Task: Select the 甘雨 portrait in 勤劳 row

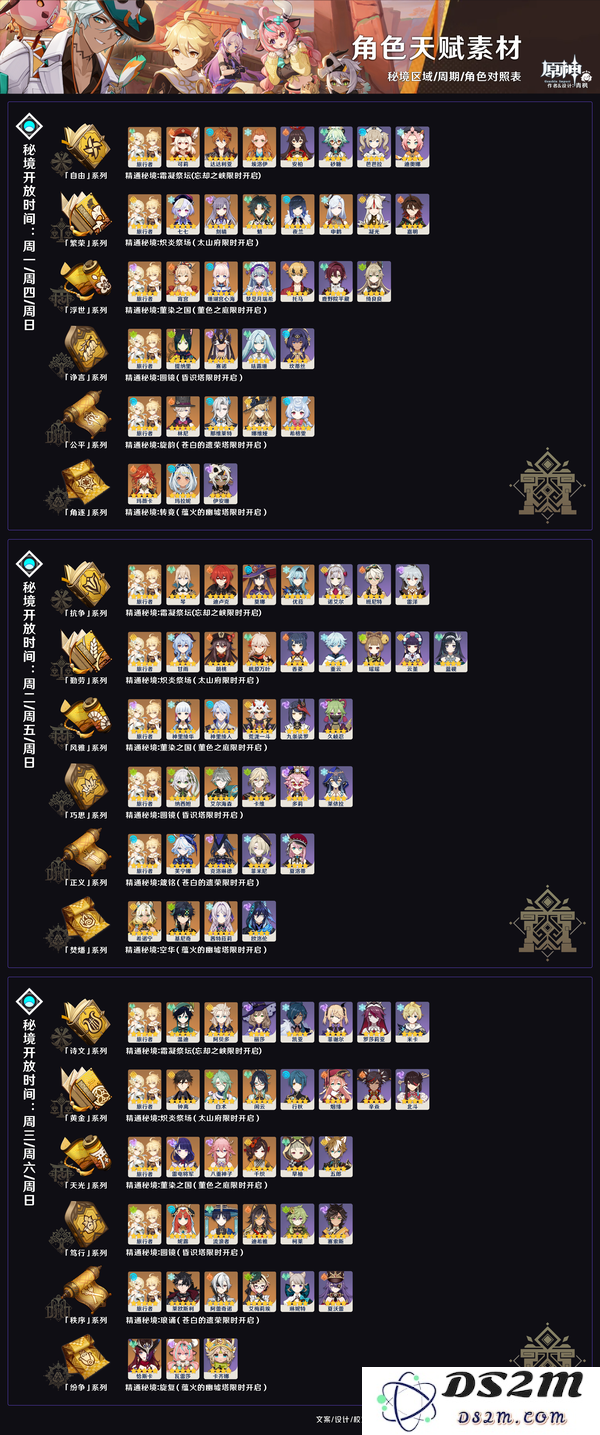Action: click(183, 652)
